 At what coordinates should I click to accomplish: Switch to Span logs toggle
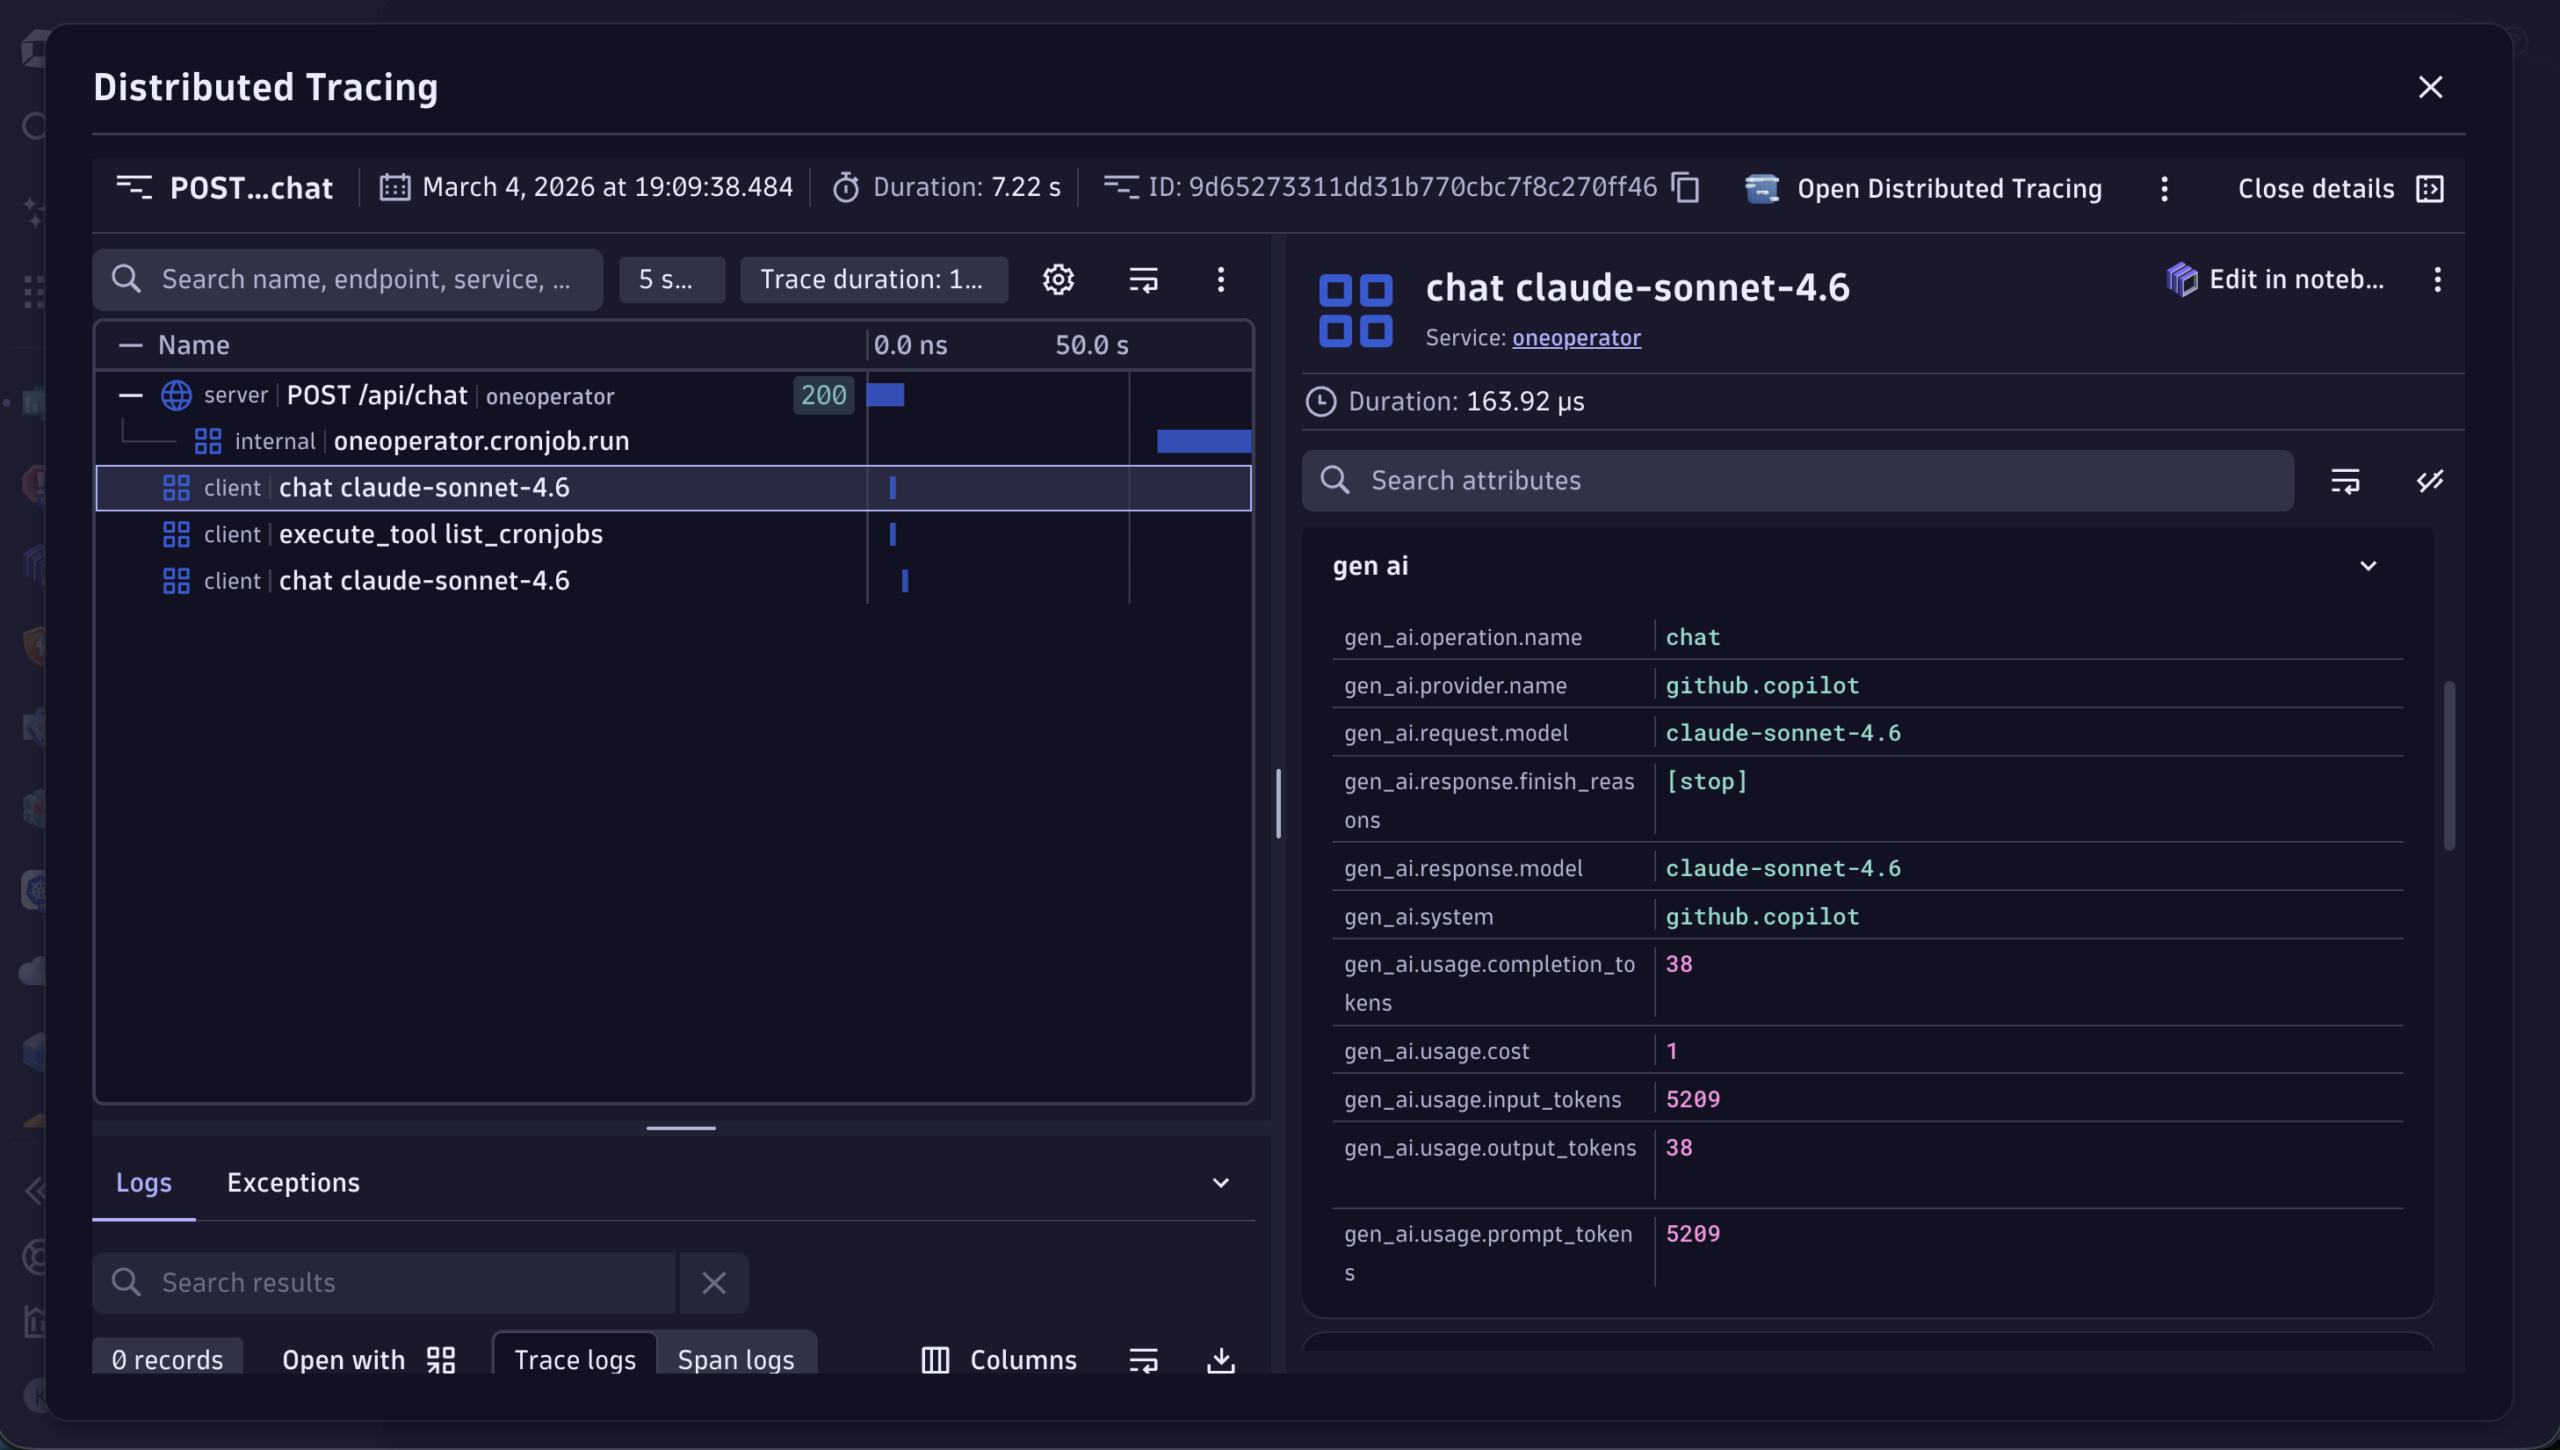[736, 1359]
